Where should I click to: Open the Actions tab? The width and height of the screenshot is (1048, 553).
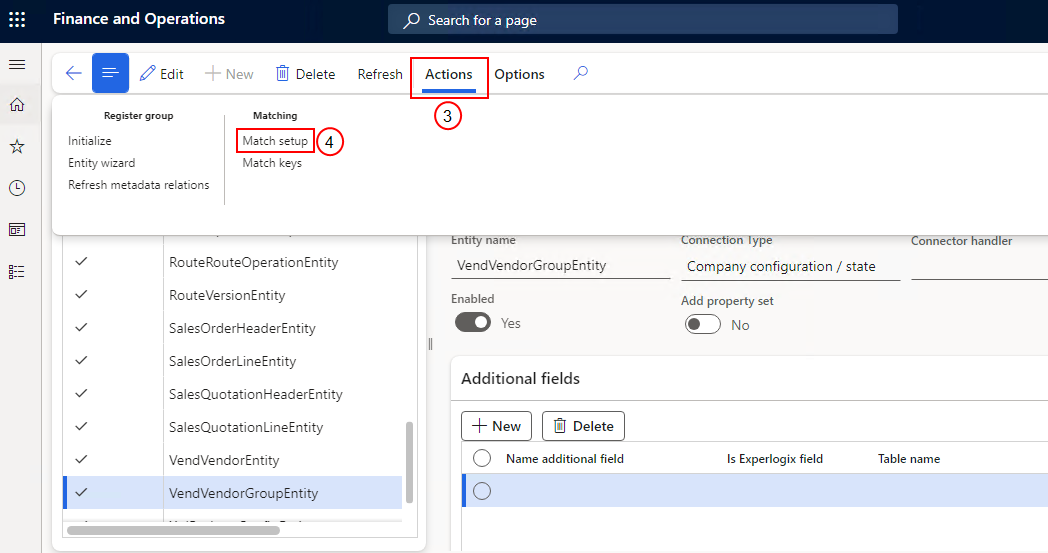pos(448,74)
